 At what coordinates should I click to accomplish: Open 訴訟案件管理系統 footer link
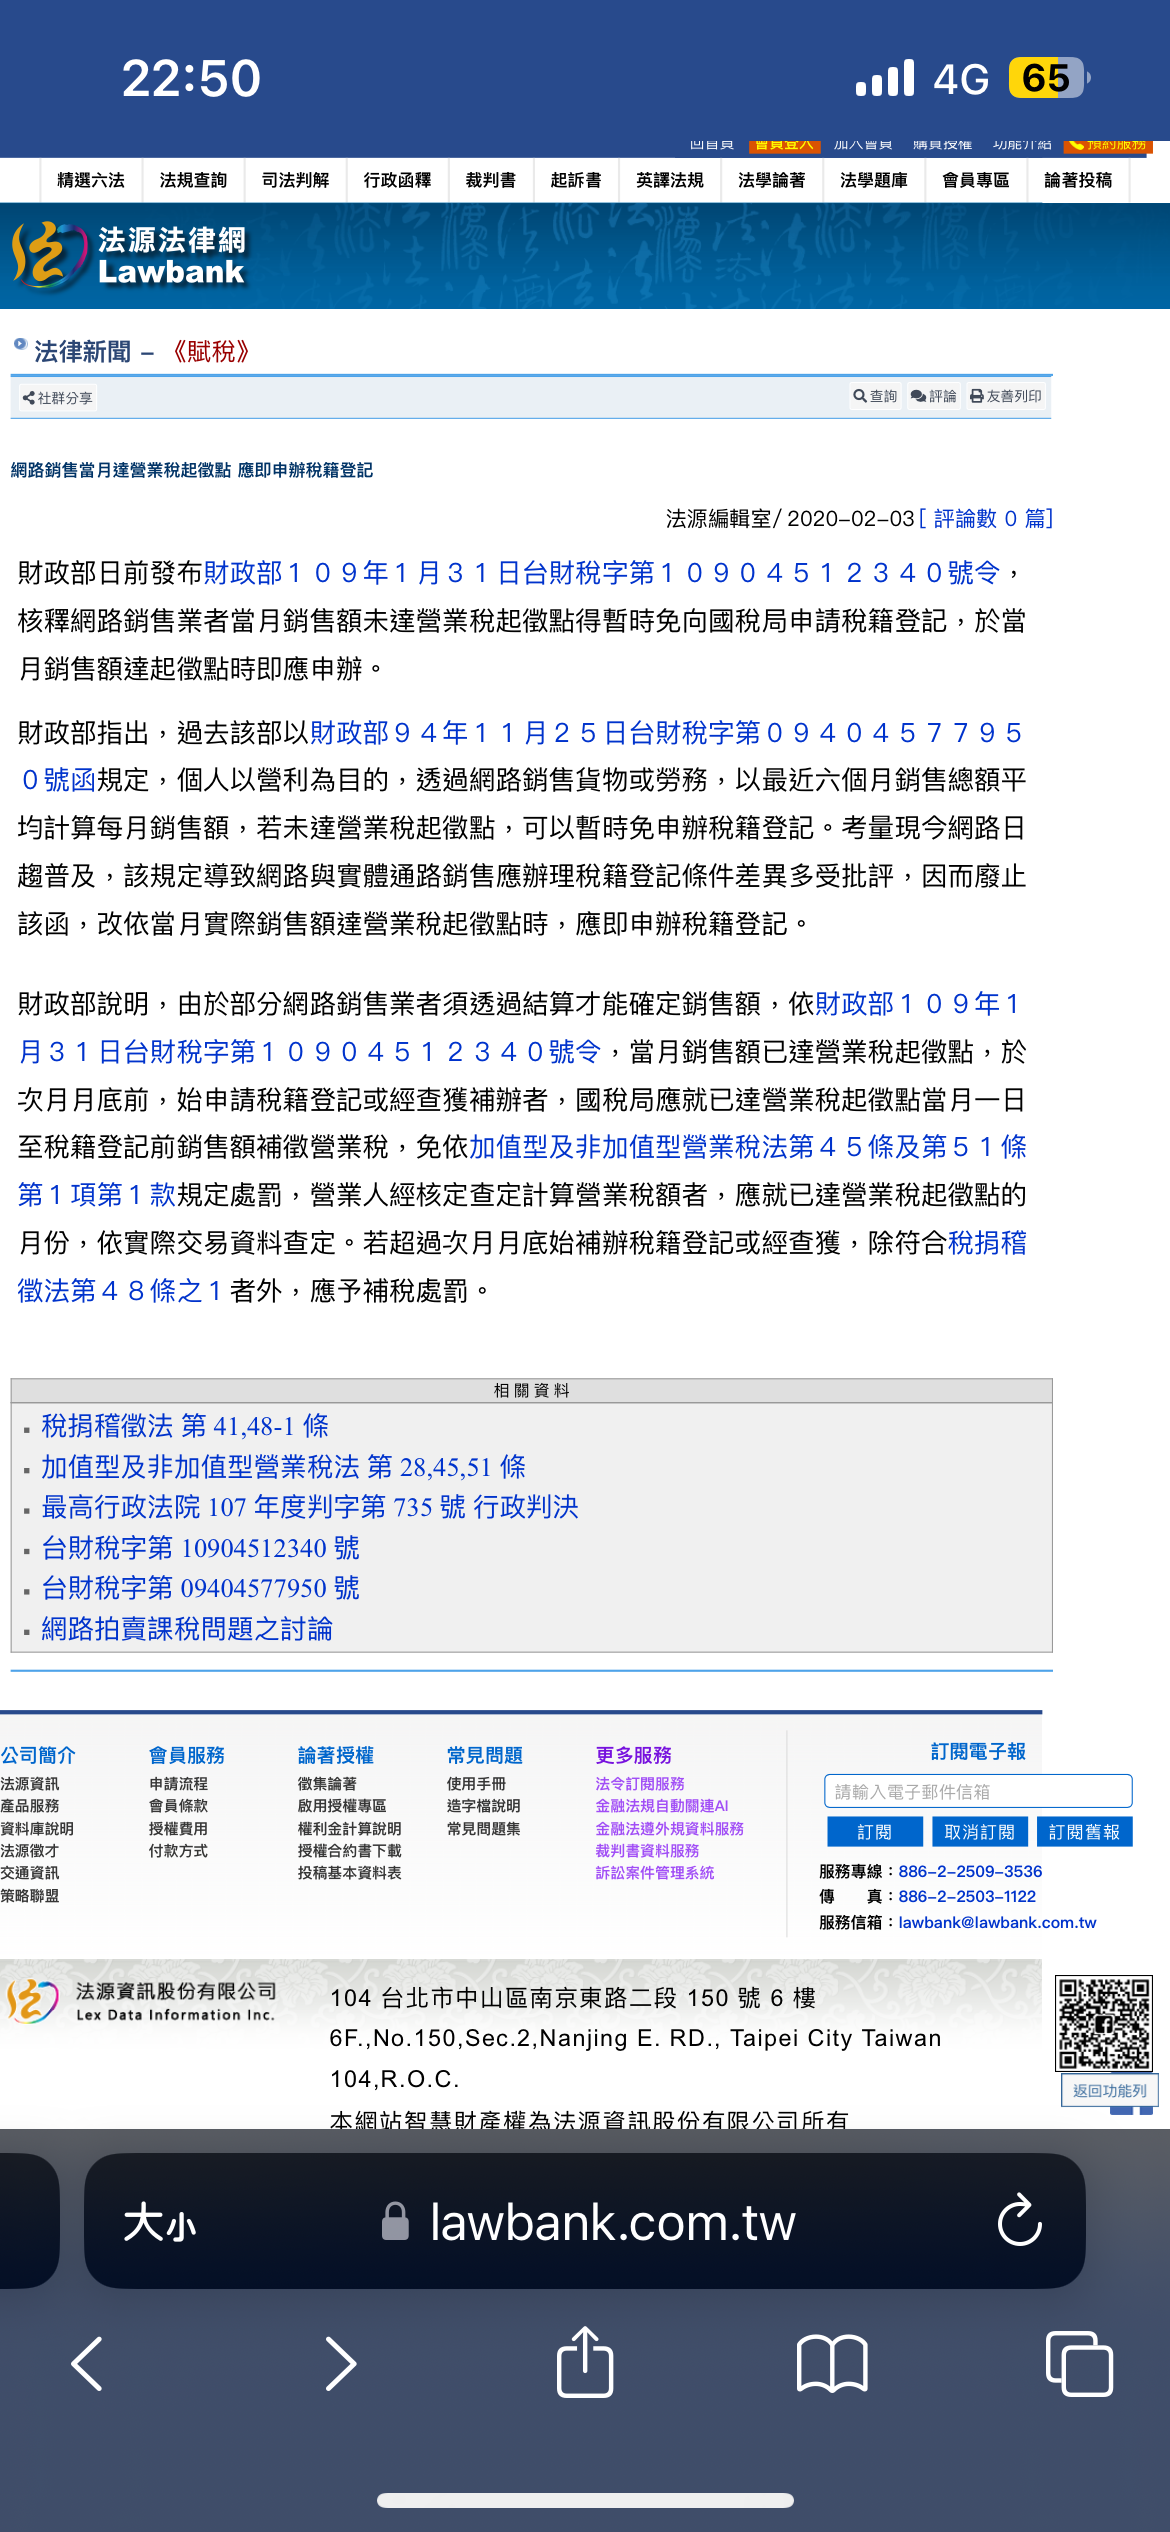tap(654, 1873)
